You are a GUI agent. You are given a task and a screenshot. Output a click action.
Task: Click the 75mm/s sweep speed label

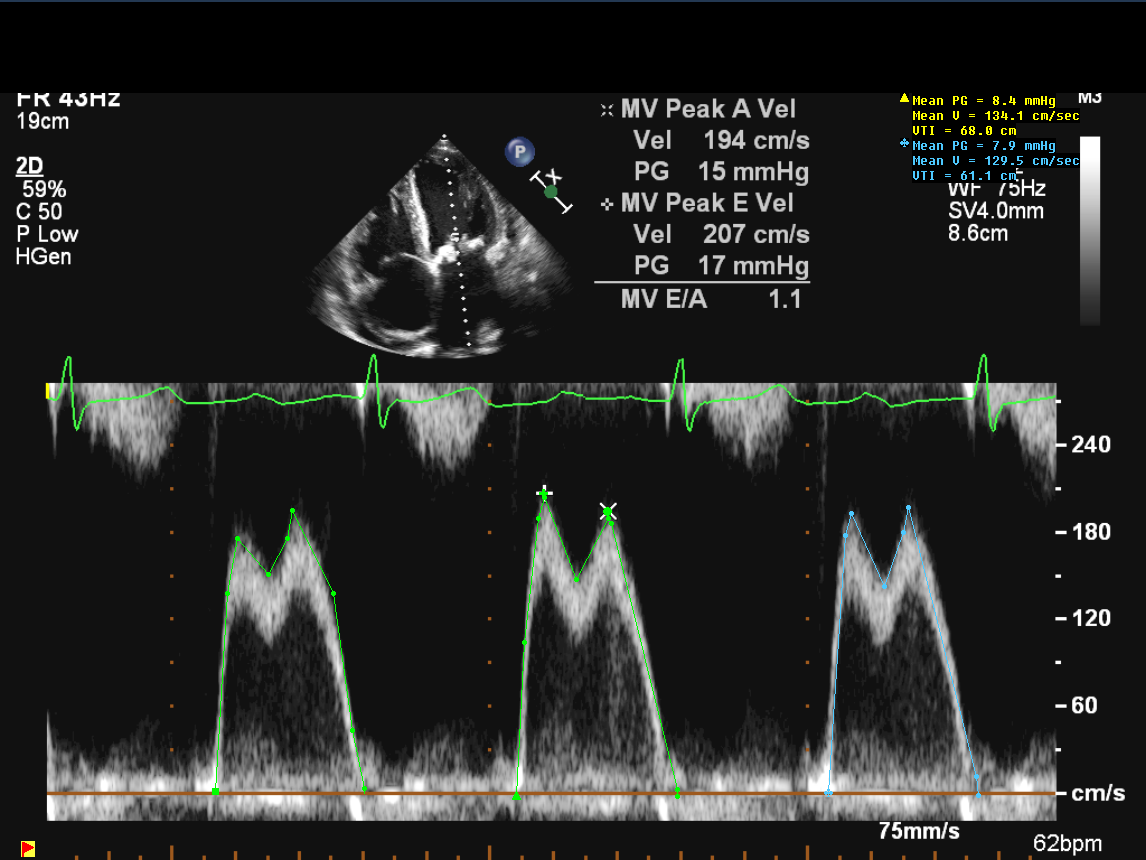click(x=919, y=831)
